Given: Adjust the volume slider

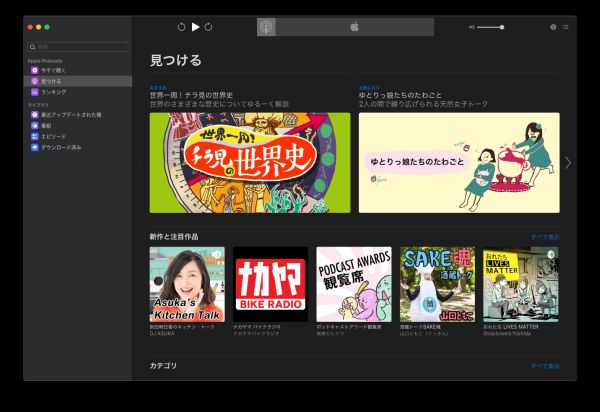Looking at the screenshot, I should tap(490, 27).
